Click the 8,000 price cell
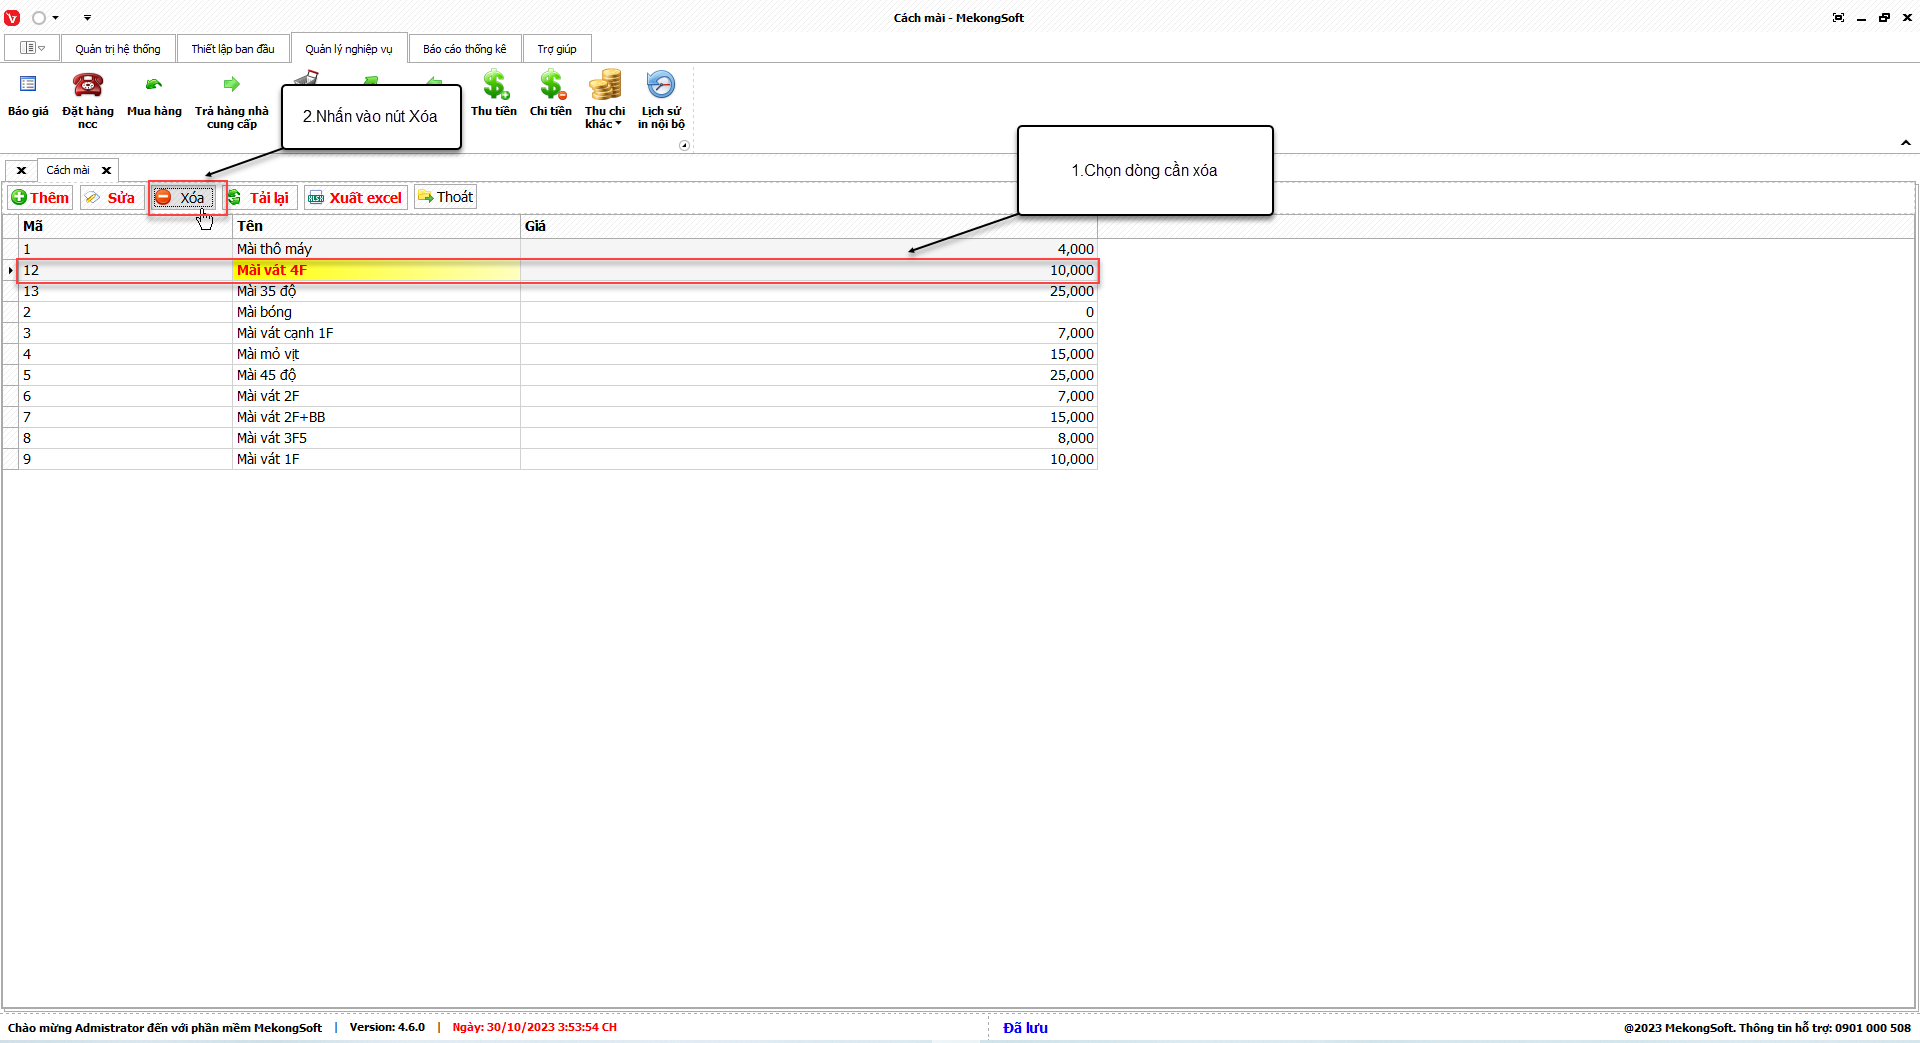The height and width of the screenshot is (1043, 1920). [809, 438]
